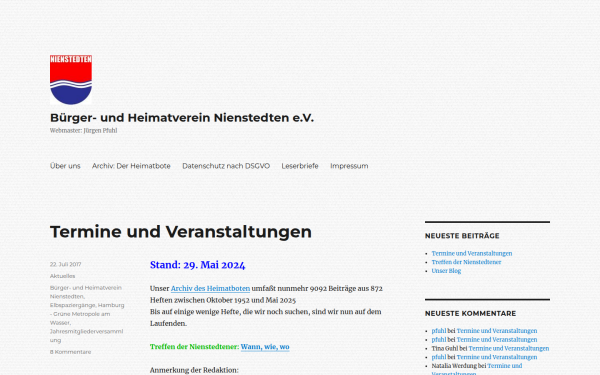
Task: Click the post heading Termine und Veranstaltungen
Action: [x=181, y=232]
